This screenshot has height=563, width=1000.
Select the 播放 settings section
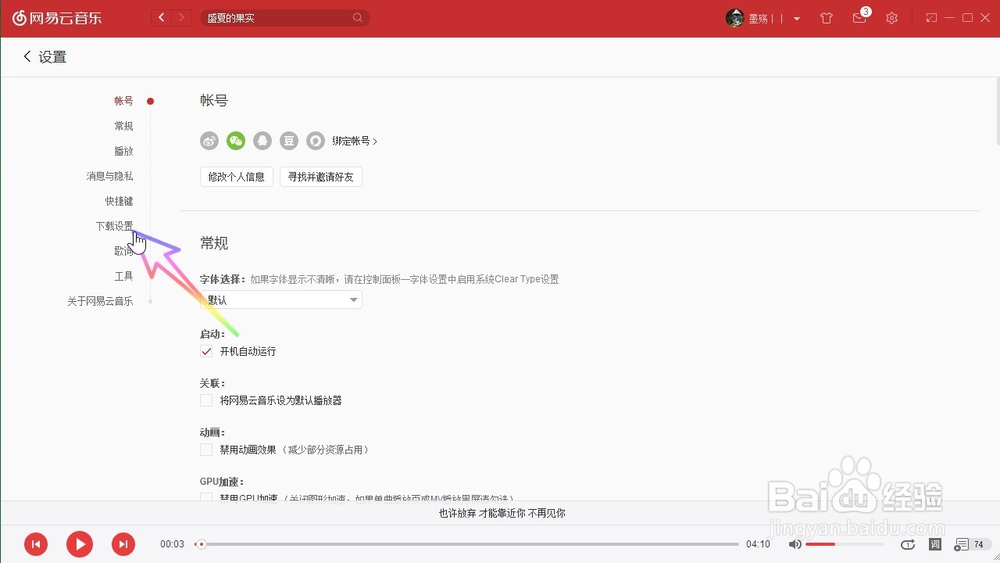coord(124,151)
